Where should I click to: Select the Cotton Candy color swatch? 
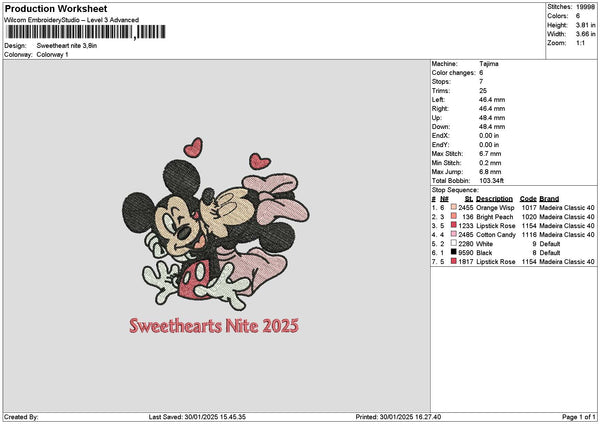tap(453, 234)
